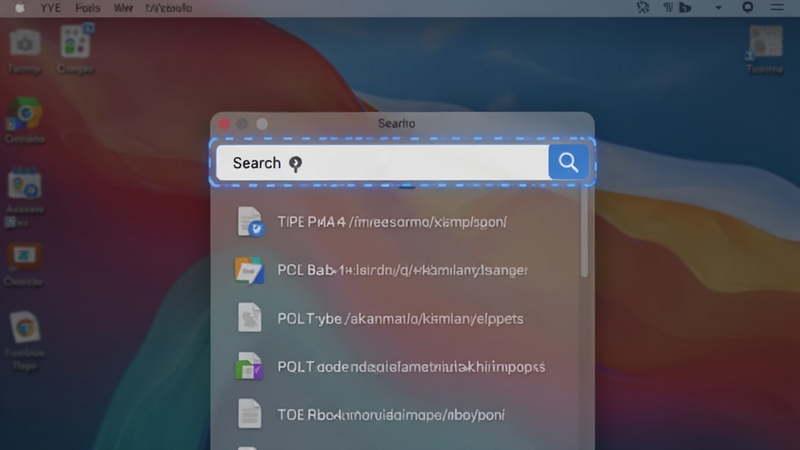Open the bottom Chrome desktop icon
This screenshot has height=450, width=800.
[x=24, y=327]
